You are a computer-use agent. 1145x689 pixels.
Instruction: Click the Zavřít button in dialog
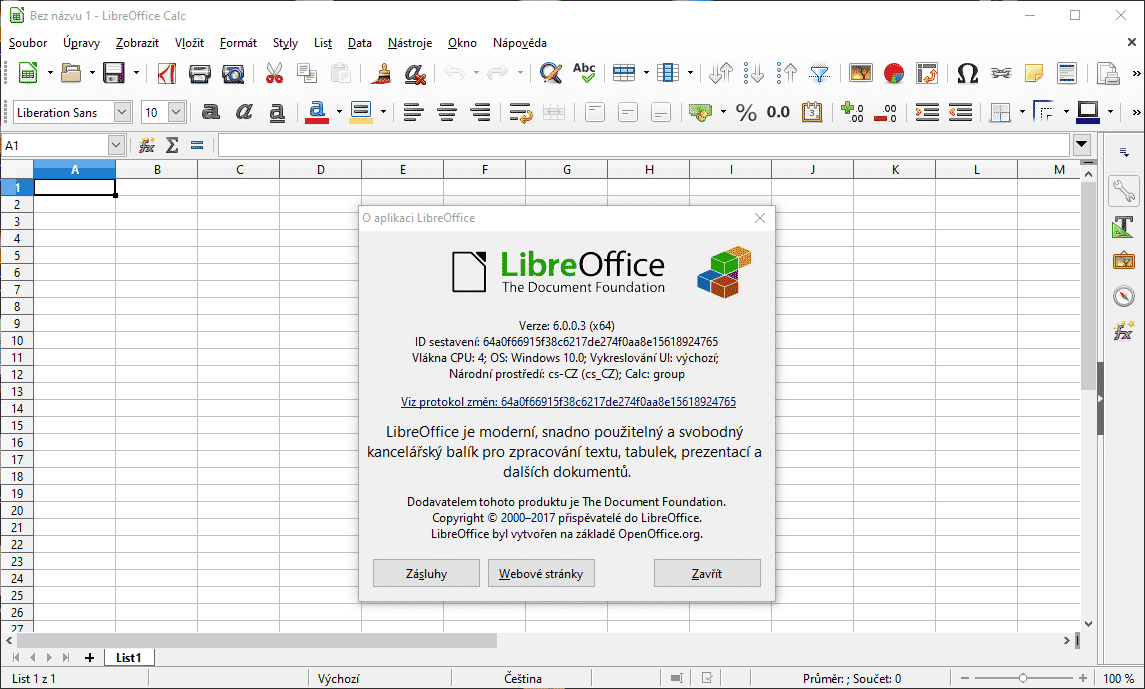click(707, 573)
